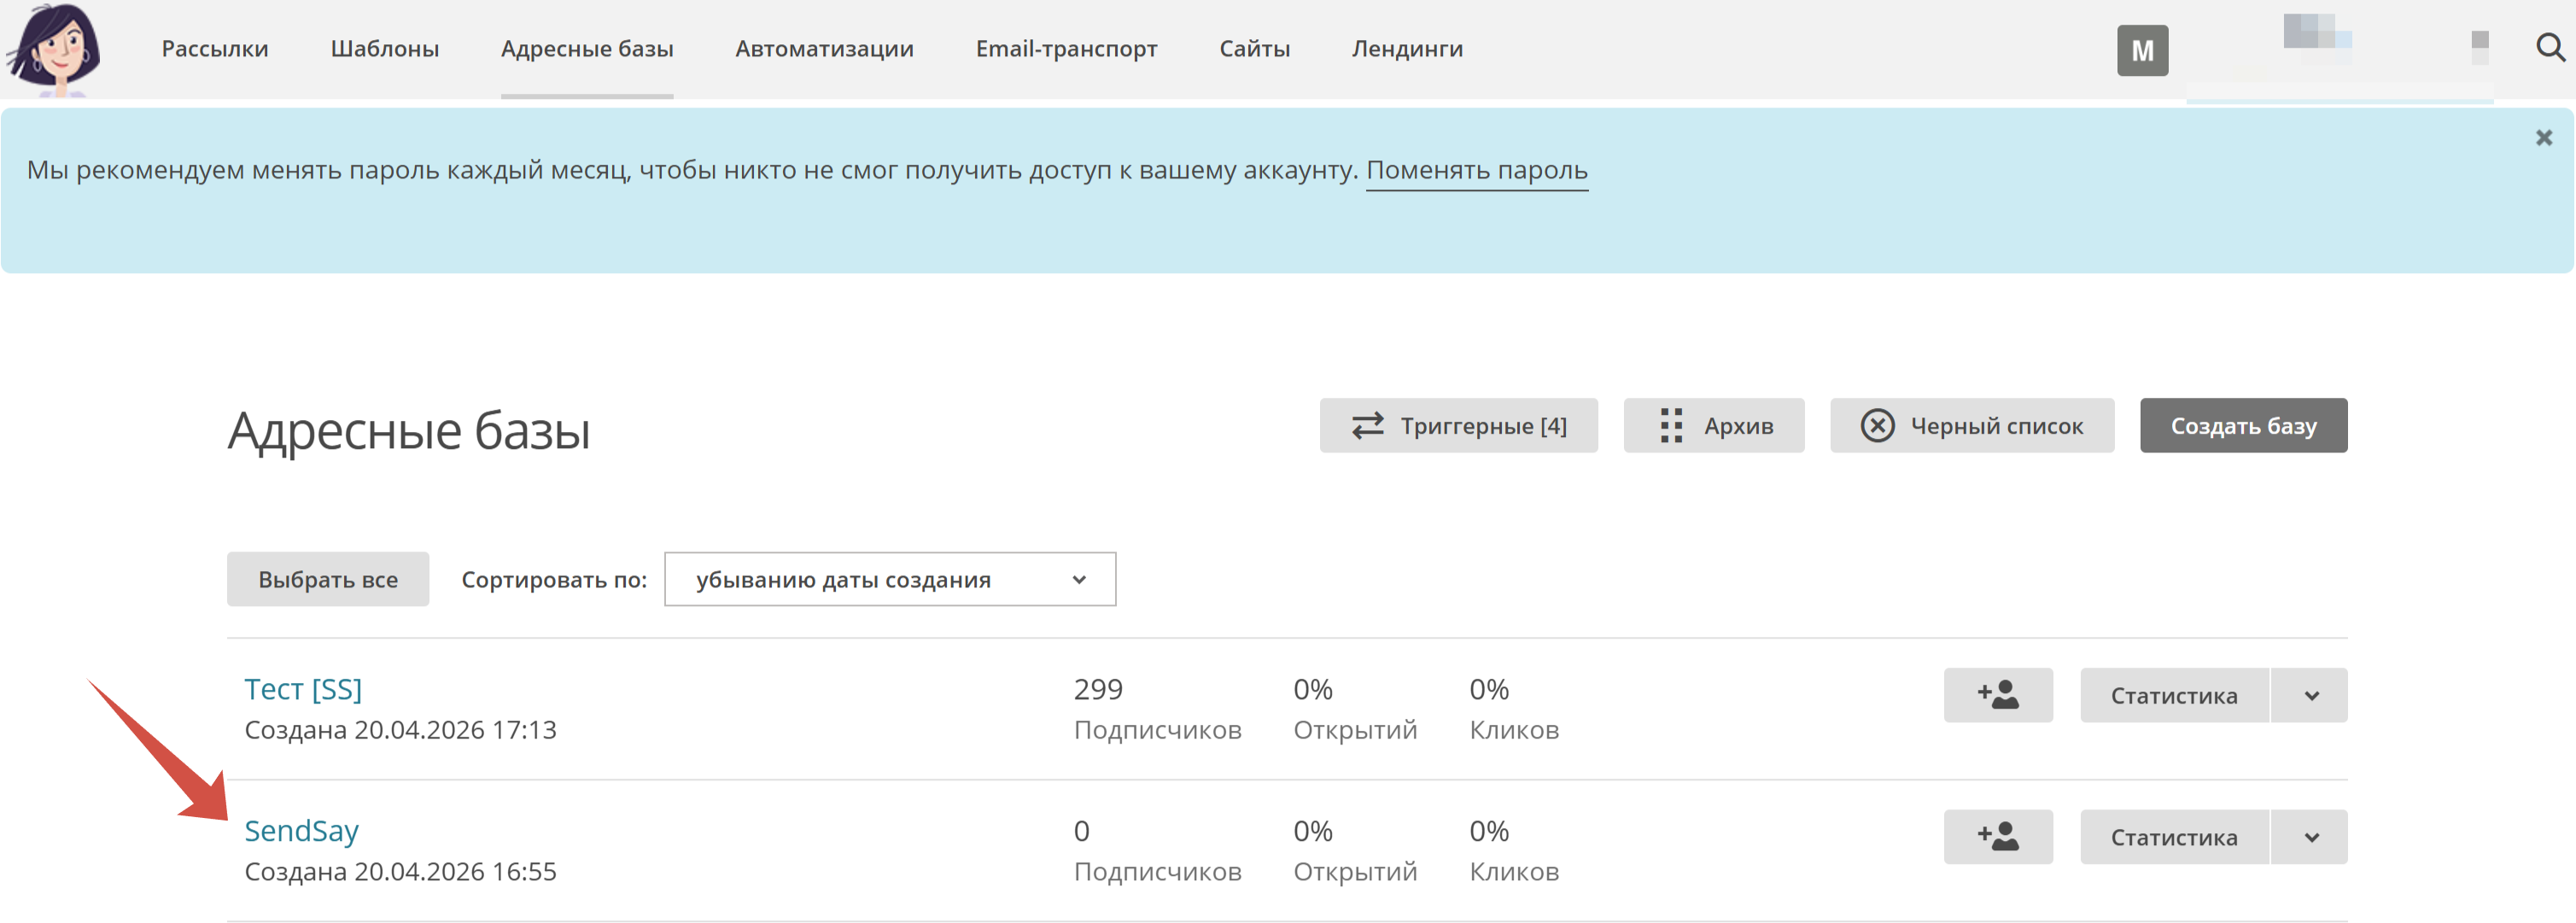Viewport: 2576px width, 923px height.
Task: Go to Рассылки tab
Action: (215, 49)
